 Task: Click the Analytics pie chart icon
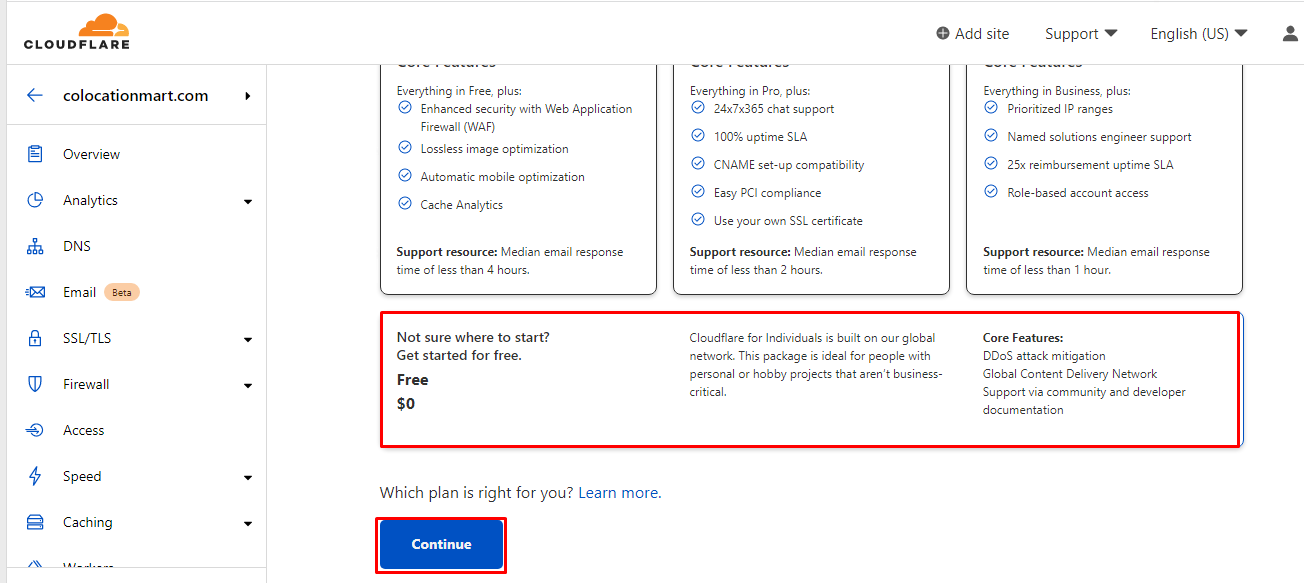point(35,200)
